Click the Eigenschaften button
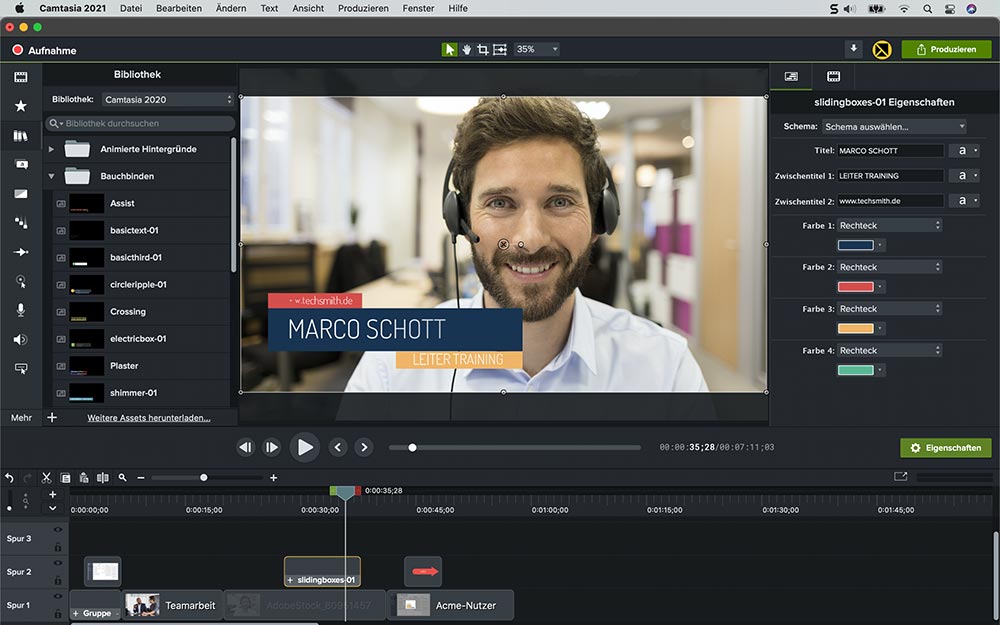1000x625 pixels. click(946, 448)
